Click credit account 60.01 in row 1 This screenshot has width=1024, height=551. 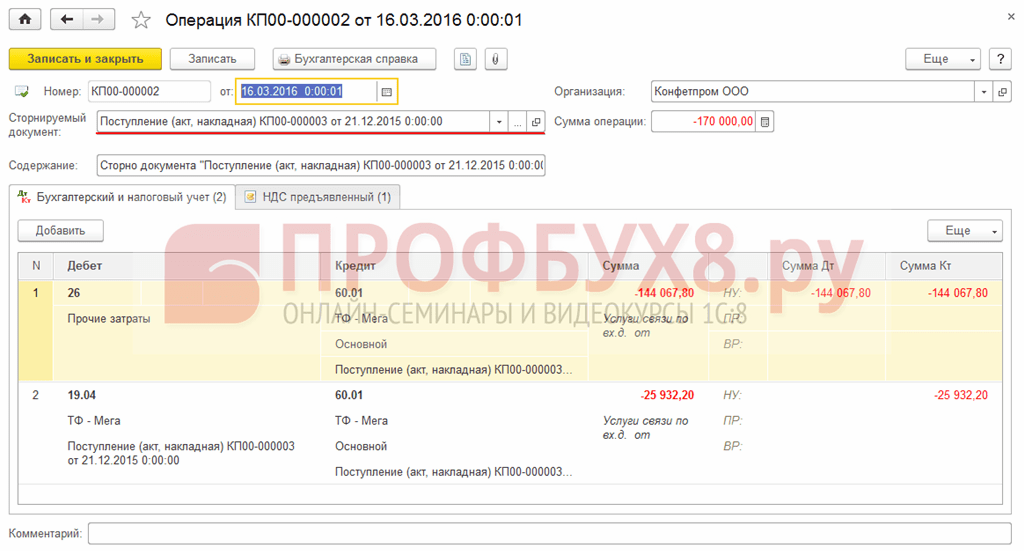349,293
